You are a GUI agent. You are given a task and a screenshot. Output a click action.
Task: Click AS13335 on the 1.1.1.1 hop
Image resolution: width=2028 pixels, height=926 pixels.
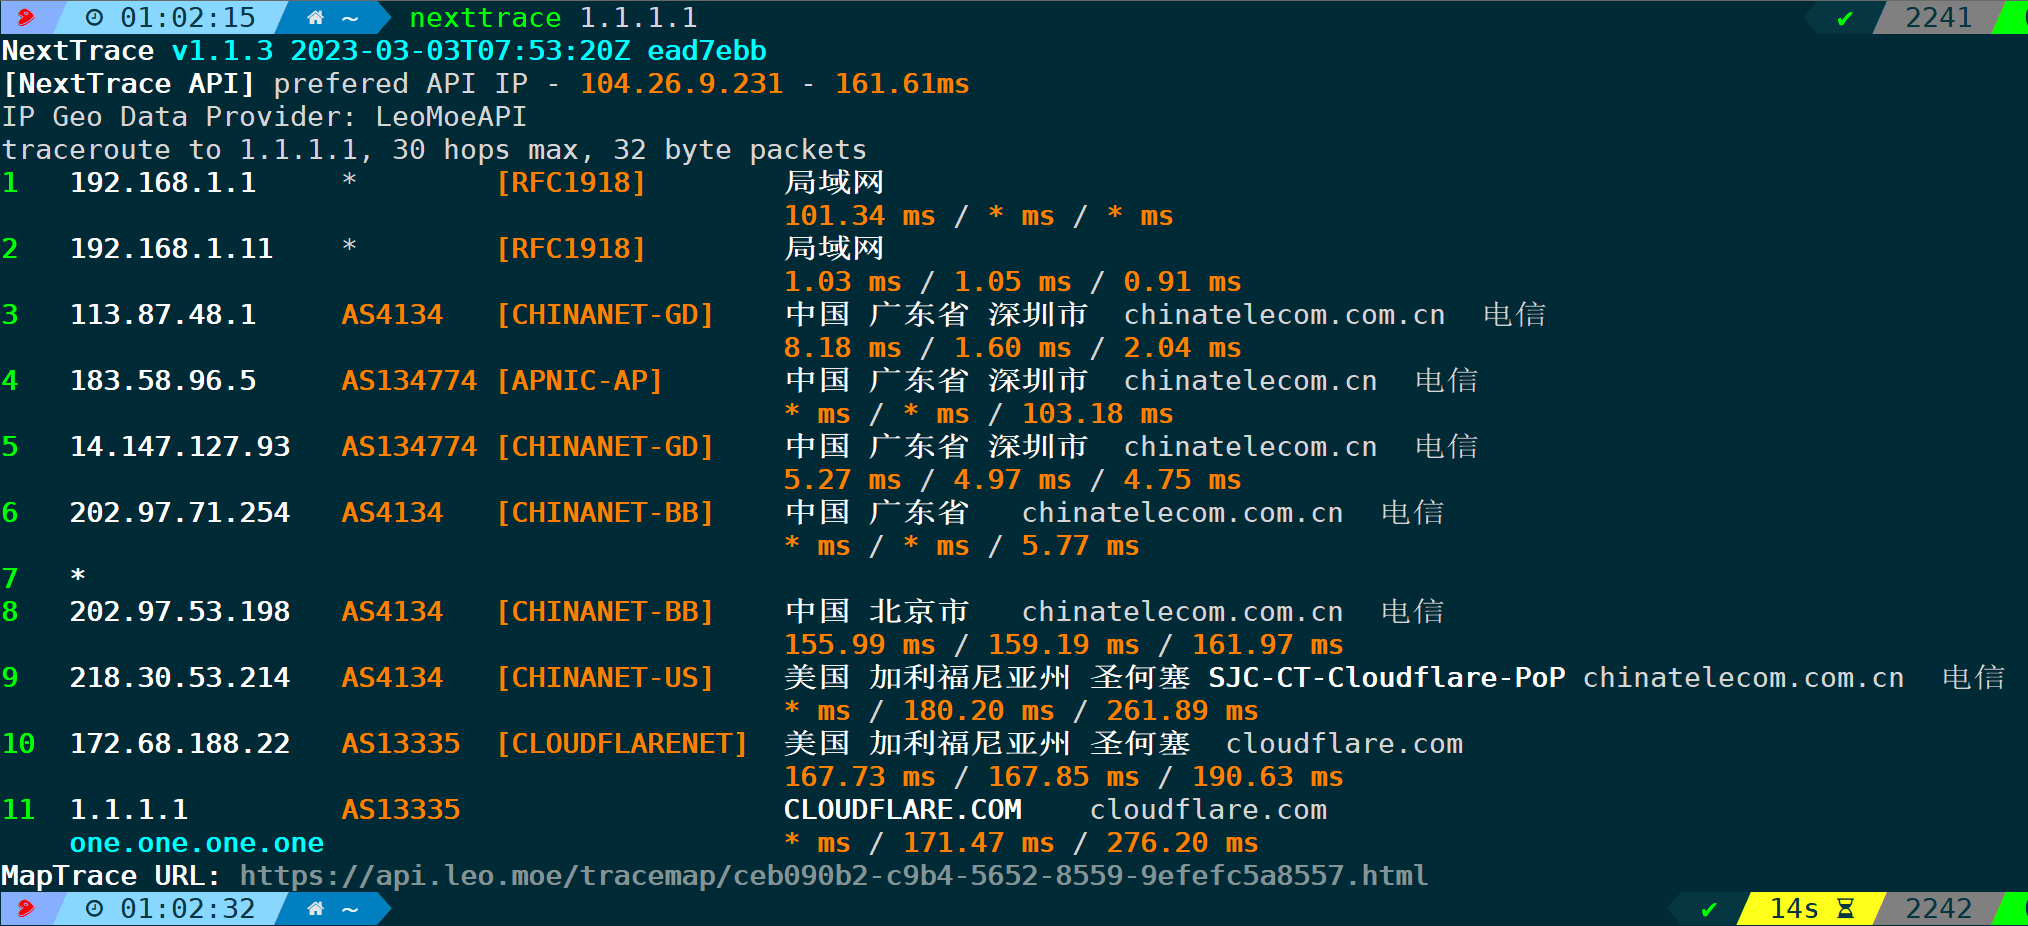coord(401,809)
